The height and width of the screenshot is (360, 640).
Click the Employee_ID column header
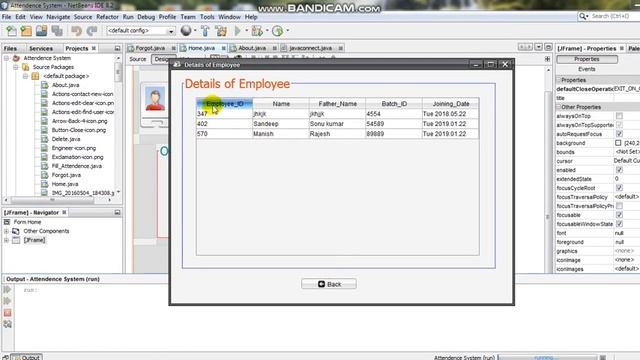(224, 104)
